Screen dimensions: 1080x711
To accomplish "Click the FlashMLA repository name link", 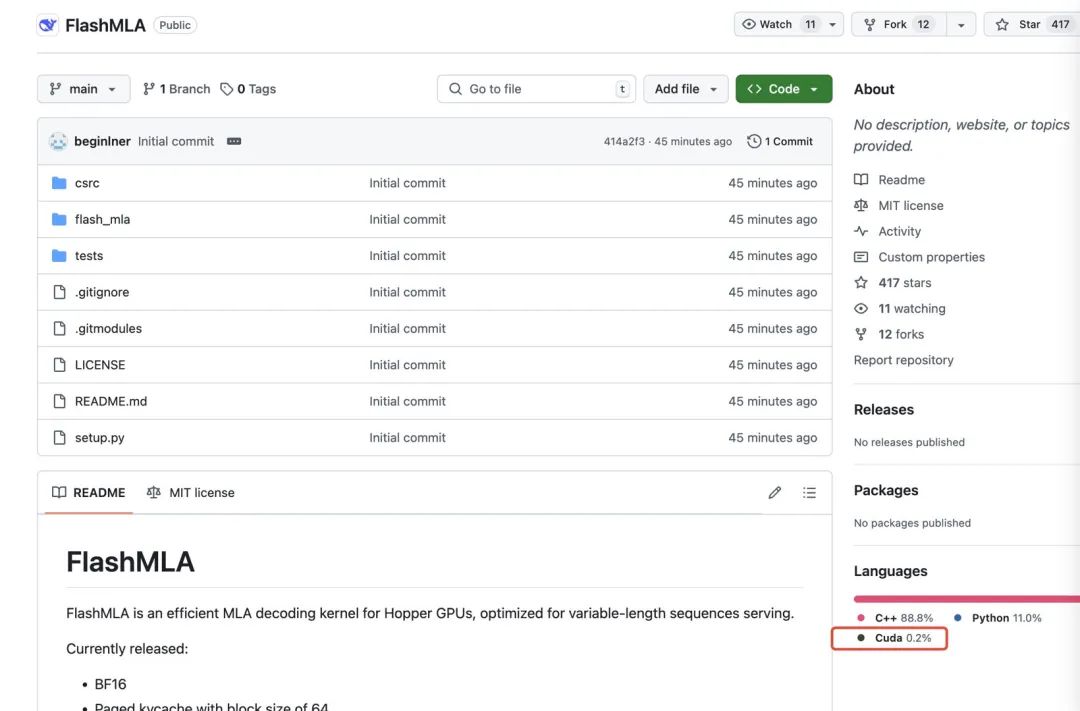I will point(105,25).
